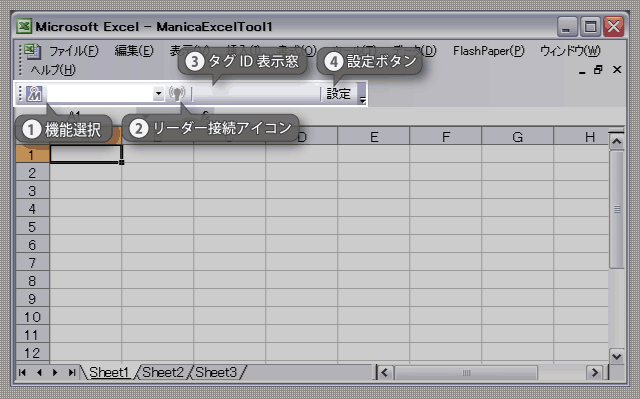Go to next sheet tab arrow

coord(55,372)
